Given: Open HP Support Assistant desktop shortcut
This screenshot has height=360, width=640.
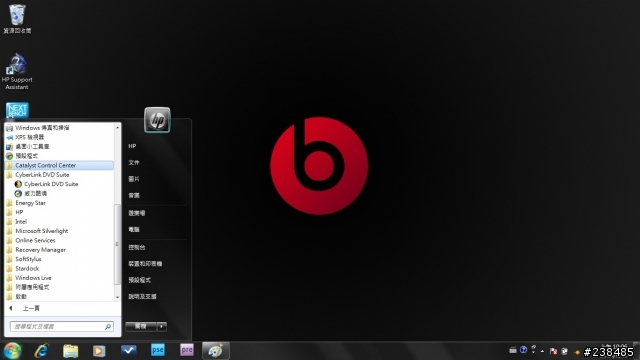Looking at the screenshot, I should point(17,71).
